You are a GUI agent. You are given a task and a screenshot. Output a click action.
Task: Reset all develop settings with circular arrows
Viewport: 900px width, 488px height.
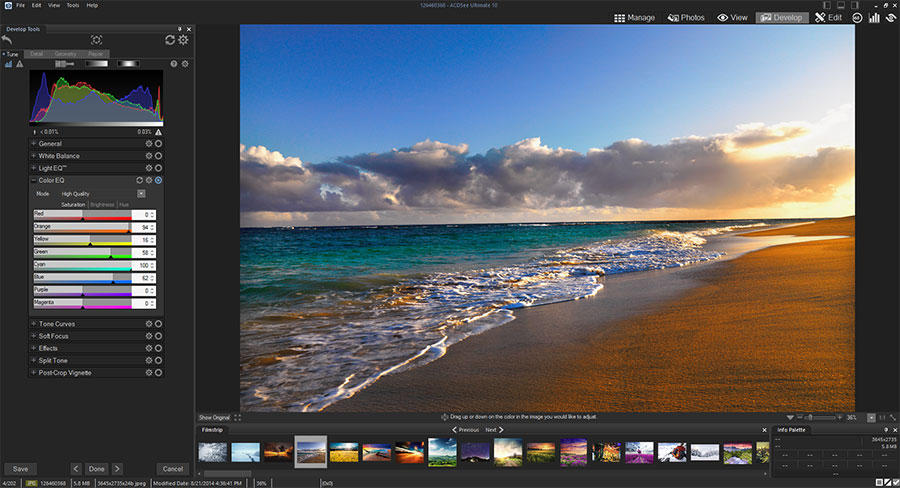pos(170,40)
